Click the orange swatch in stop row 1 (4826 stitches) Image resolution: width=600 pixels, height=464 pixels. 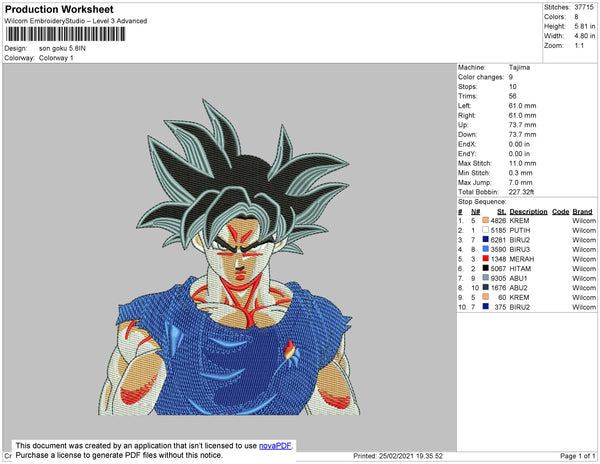click(x=486, y=220)
